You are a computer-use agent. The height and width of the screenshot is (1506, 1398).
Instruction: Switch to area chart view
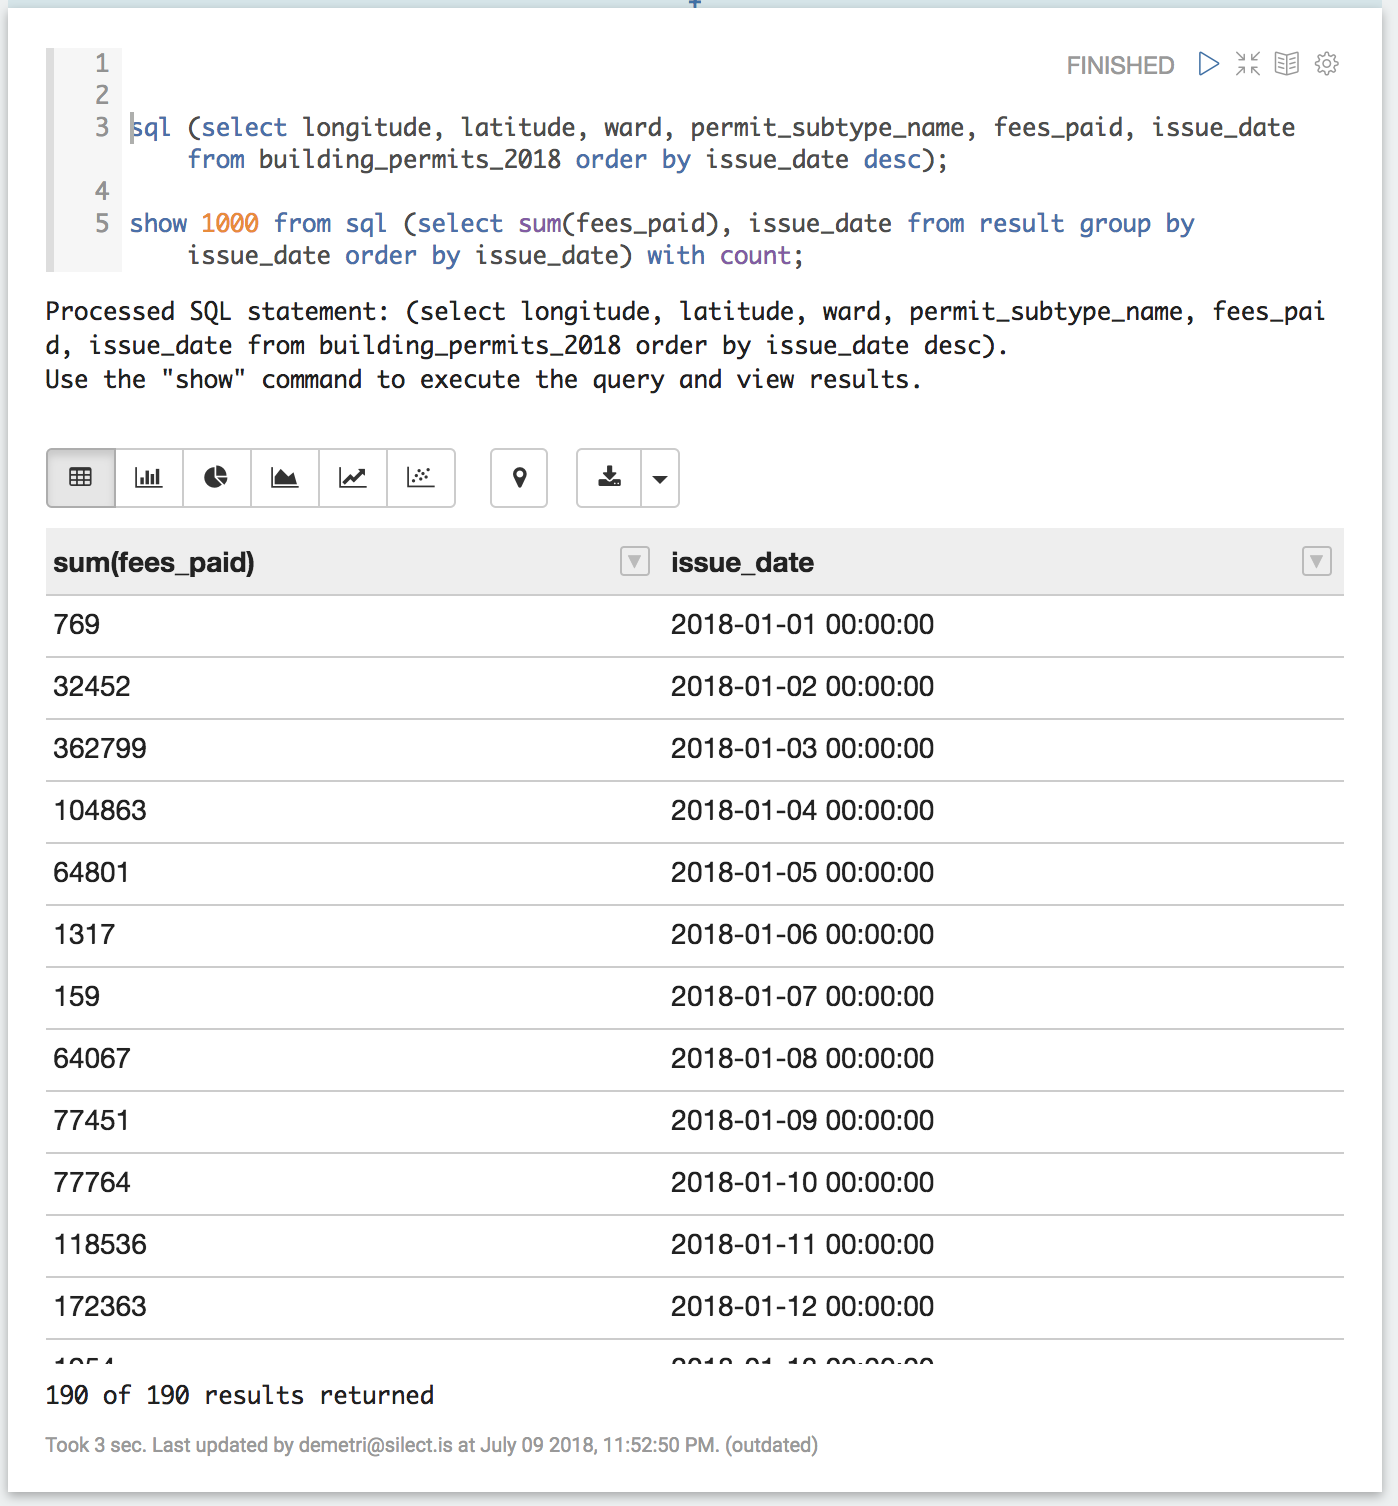pyautogui.click(x=285, y=478)
